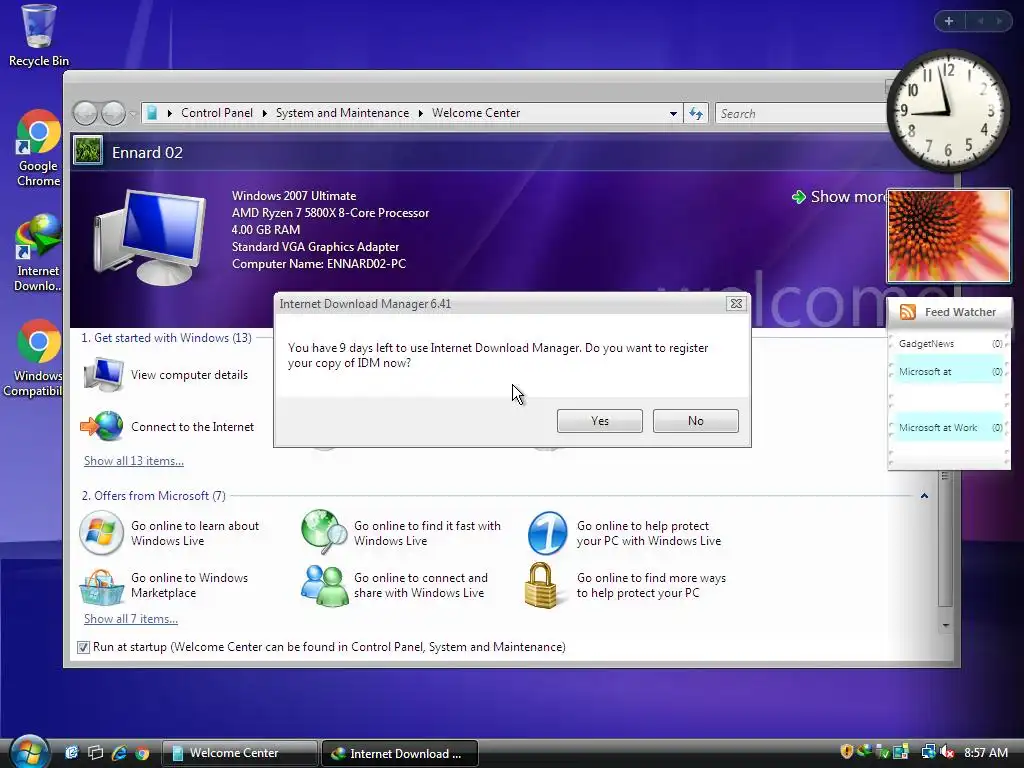Click the Windows Live learn about icon
The width and height of the screenshot is (1024, 768).
click(x=101, y=533)
